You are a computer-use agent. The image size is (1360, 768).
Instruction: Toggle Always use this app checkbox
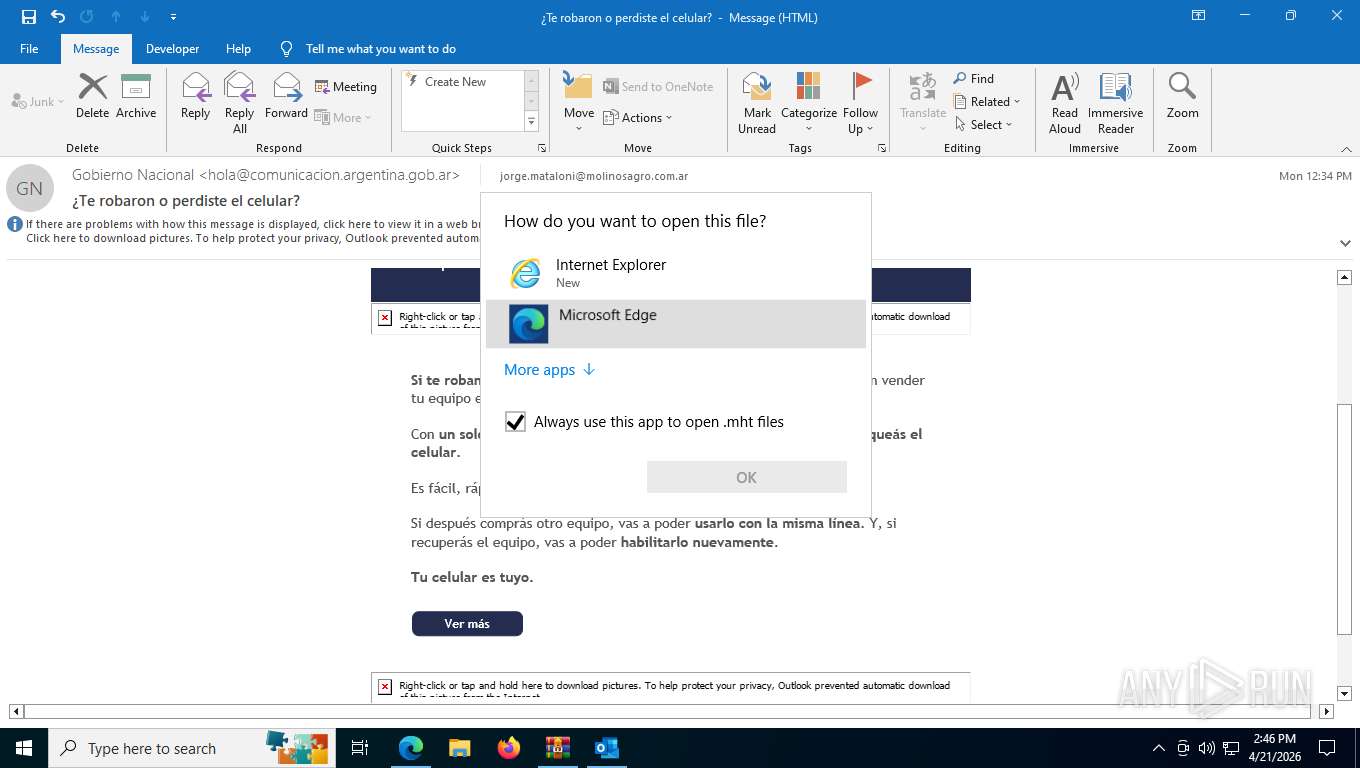515,422
